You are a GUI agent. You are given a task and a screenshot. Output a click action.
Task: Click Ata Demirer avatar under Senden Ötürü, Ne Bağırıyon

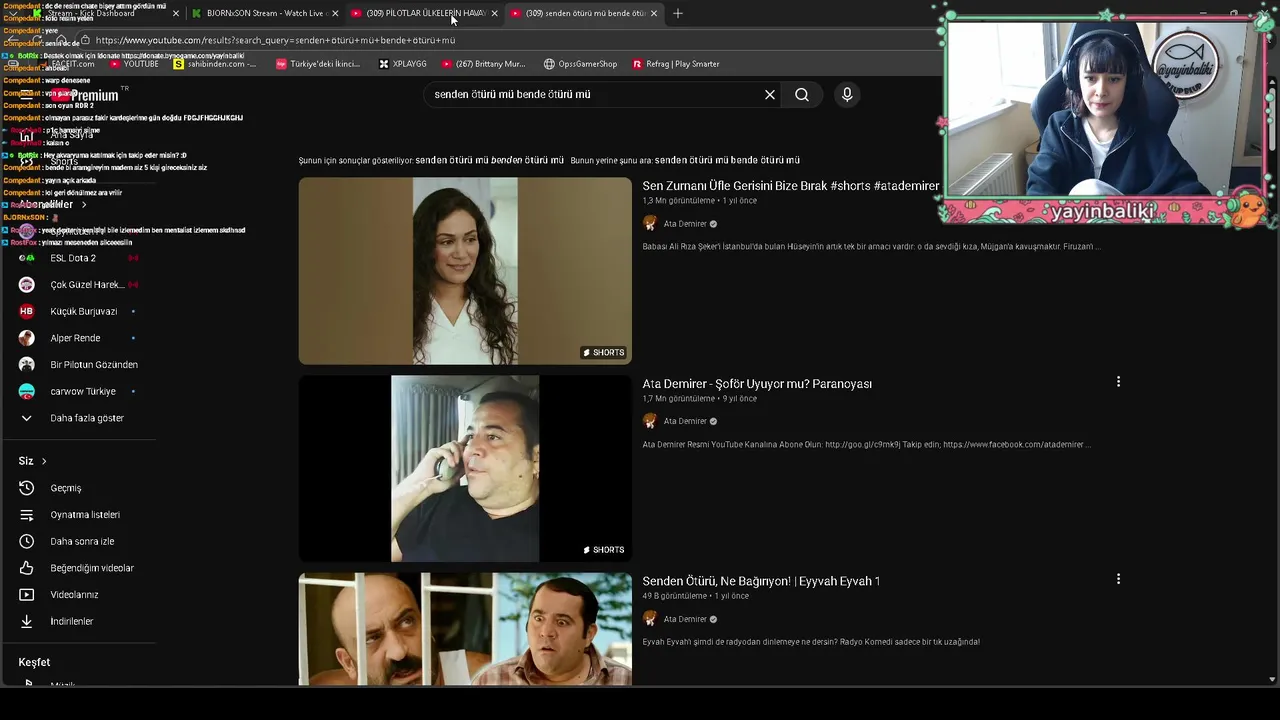click(x=650, y=619)
